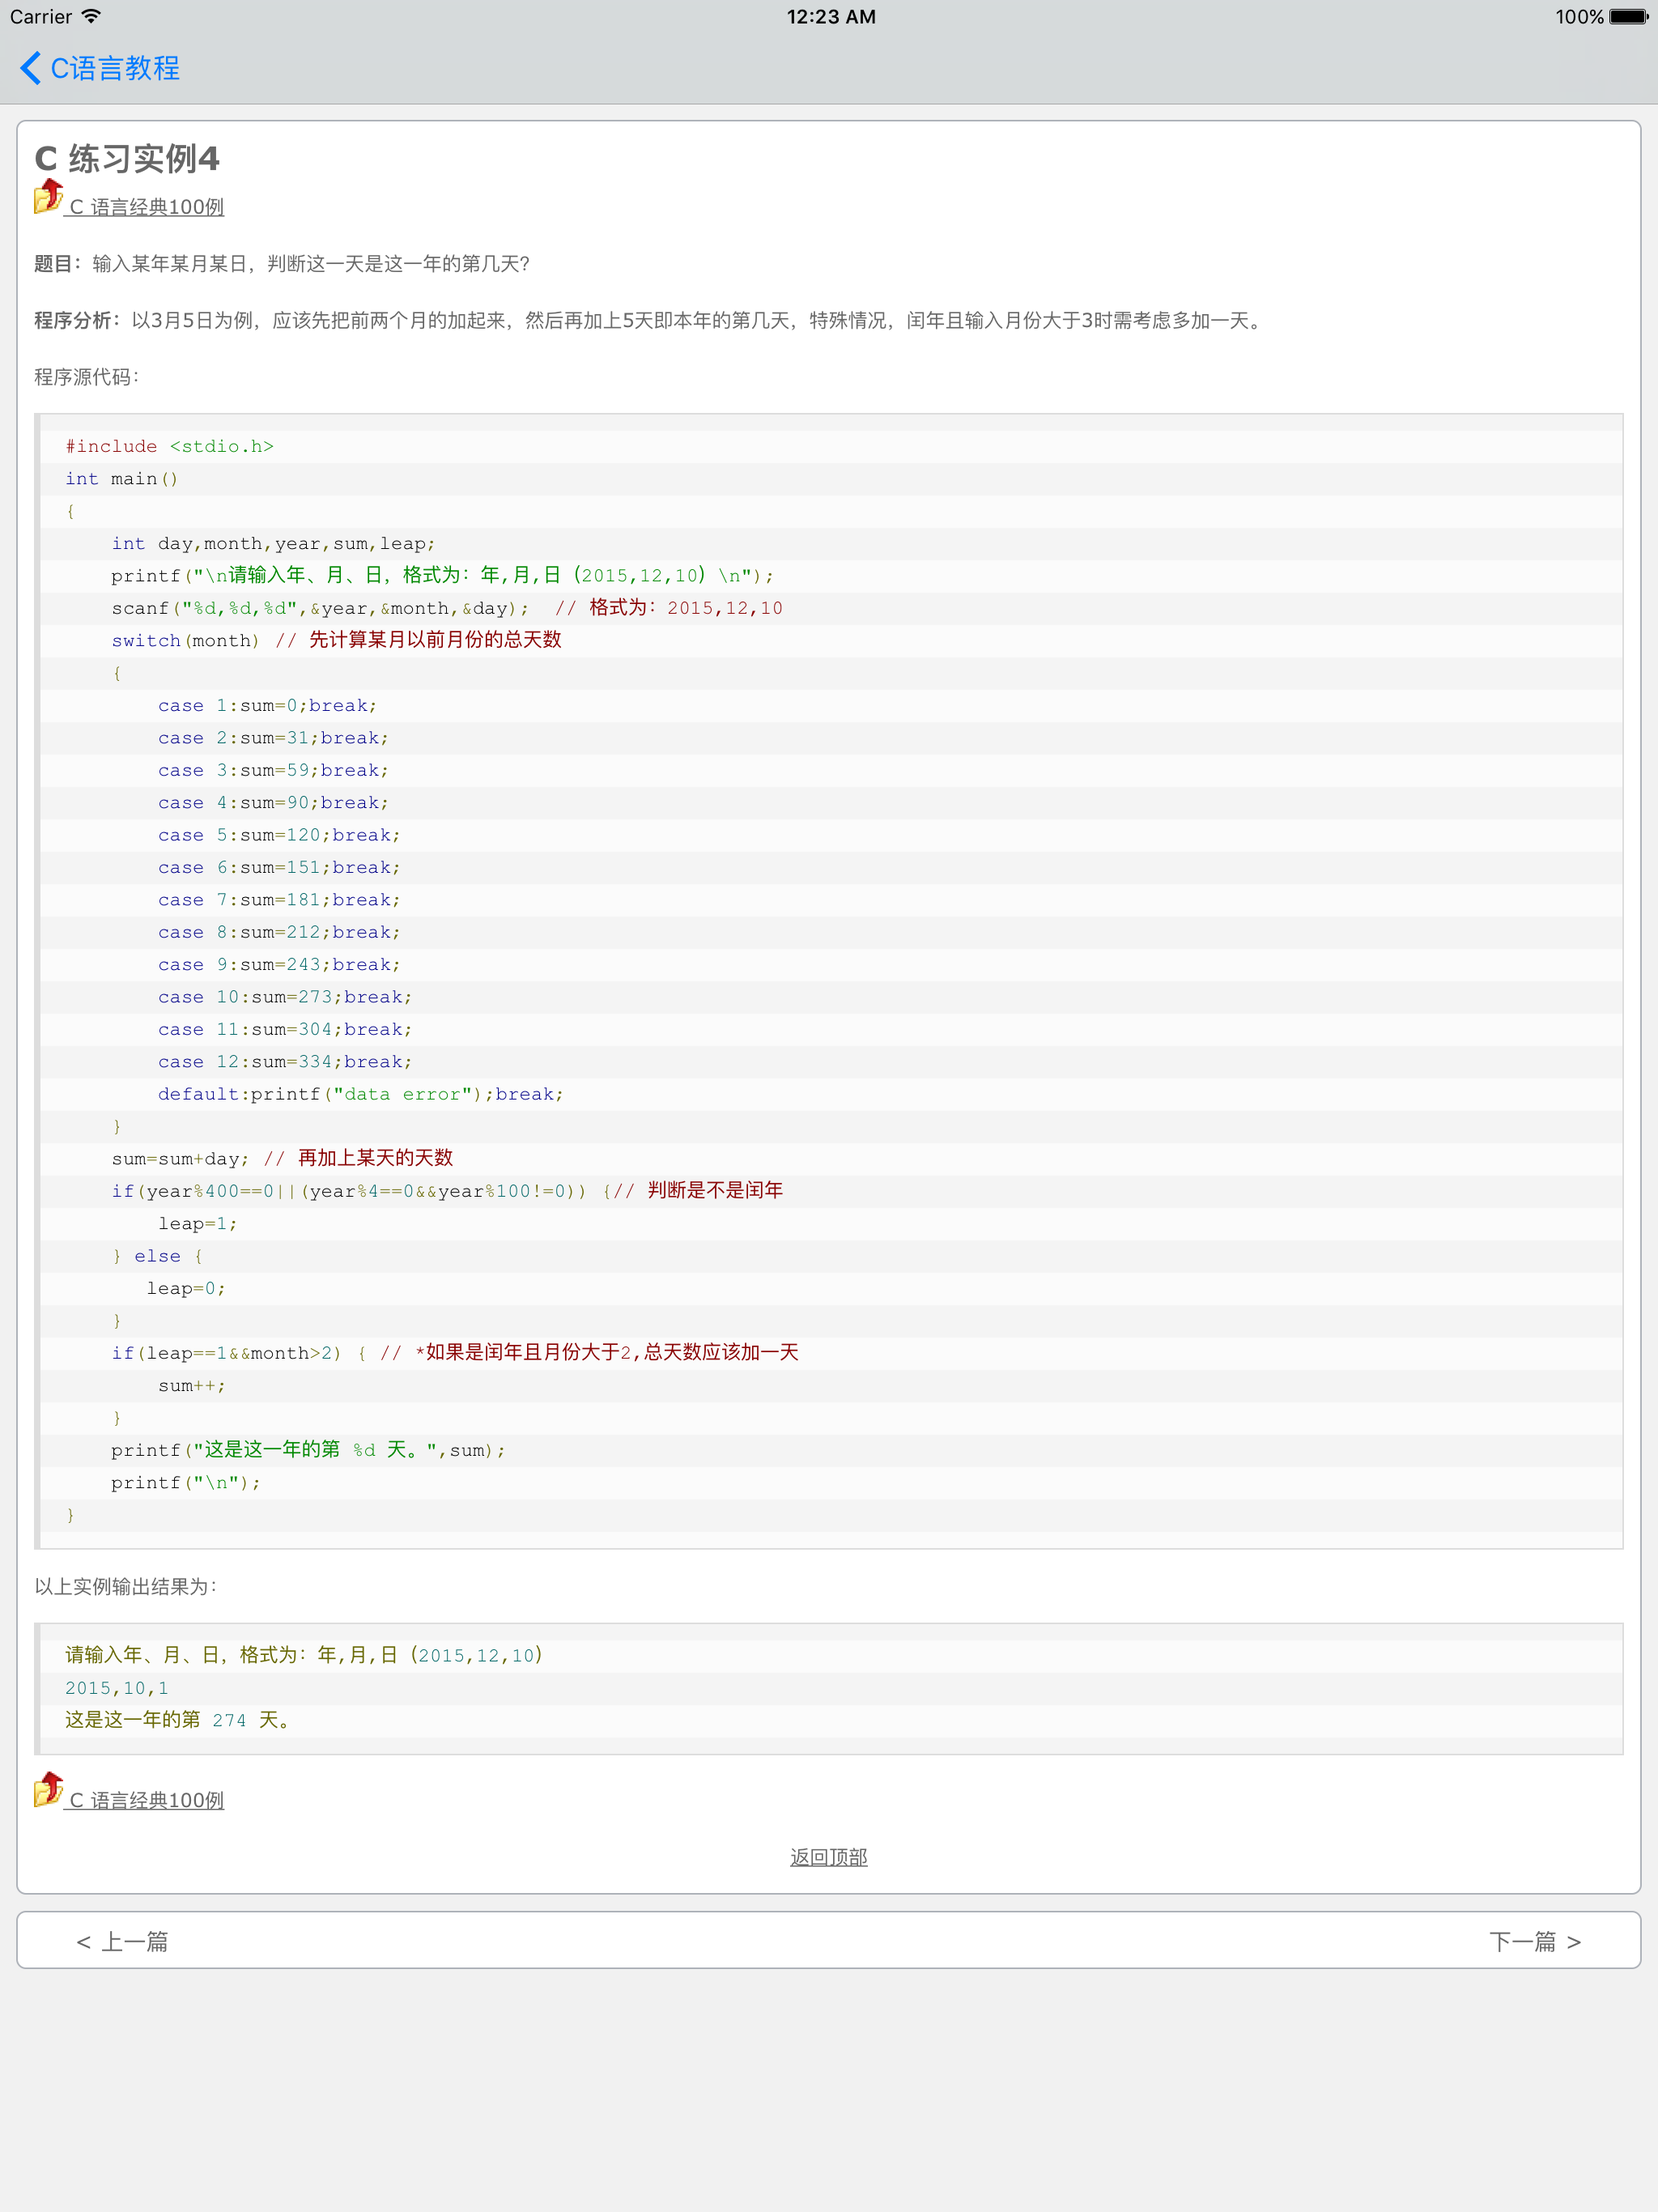Select the case 12:sum=334 line
Screen dimensions: 1658x2212
click(x=285, y=1062)
